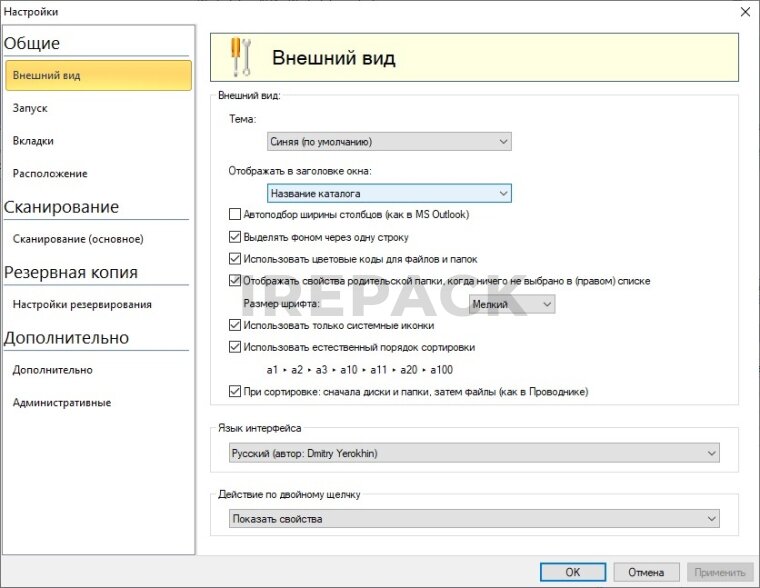
Task: Uncheck Отображать свойства родительской папки option
Action: coord(235,281)
